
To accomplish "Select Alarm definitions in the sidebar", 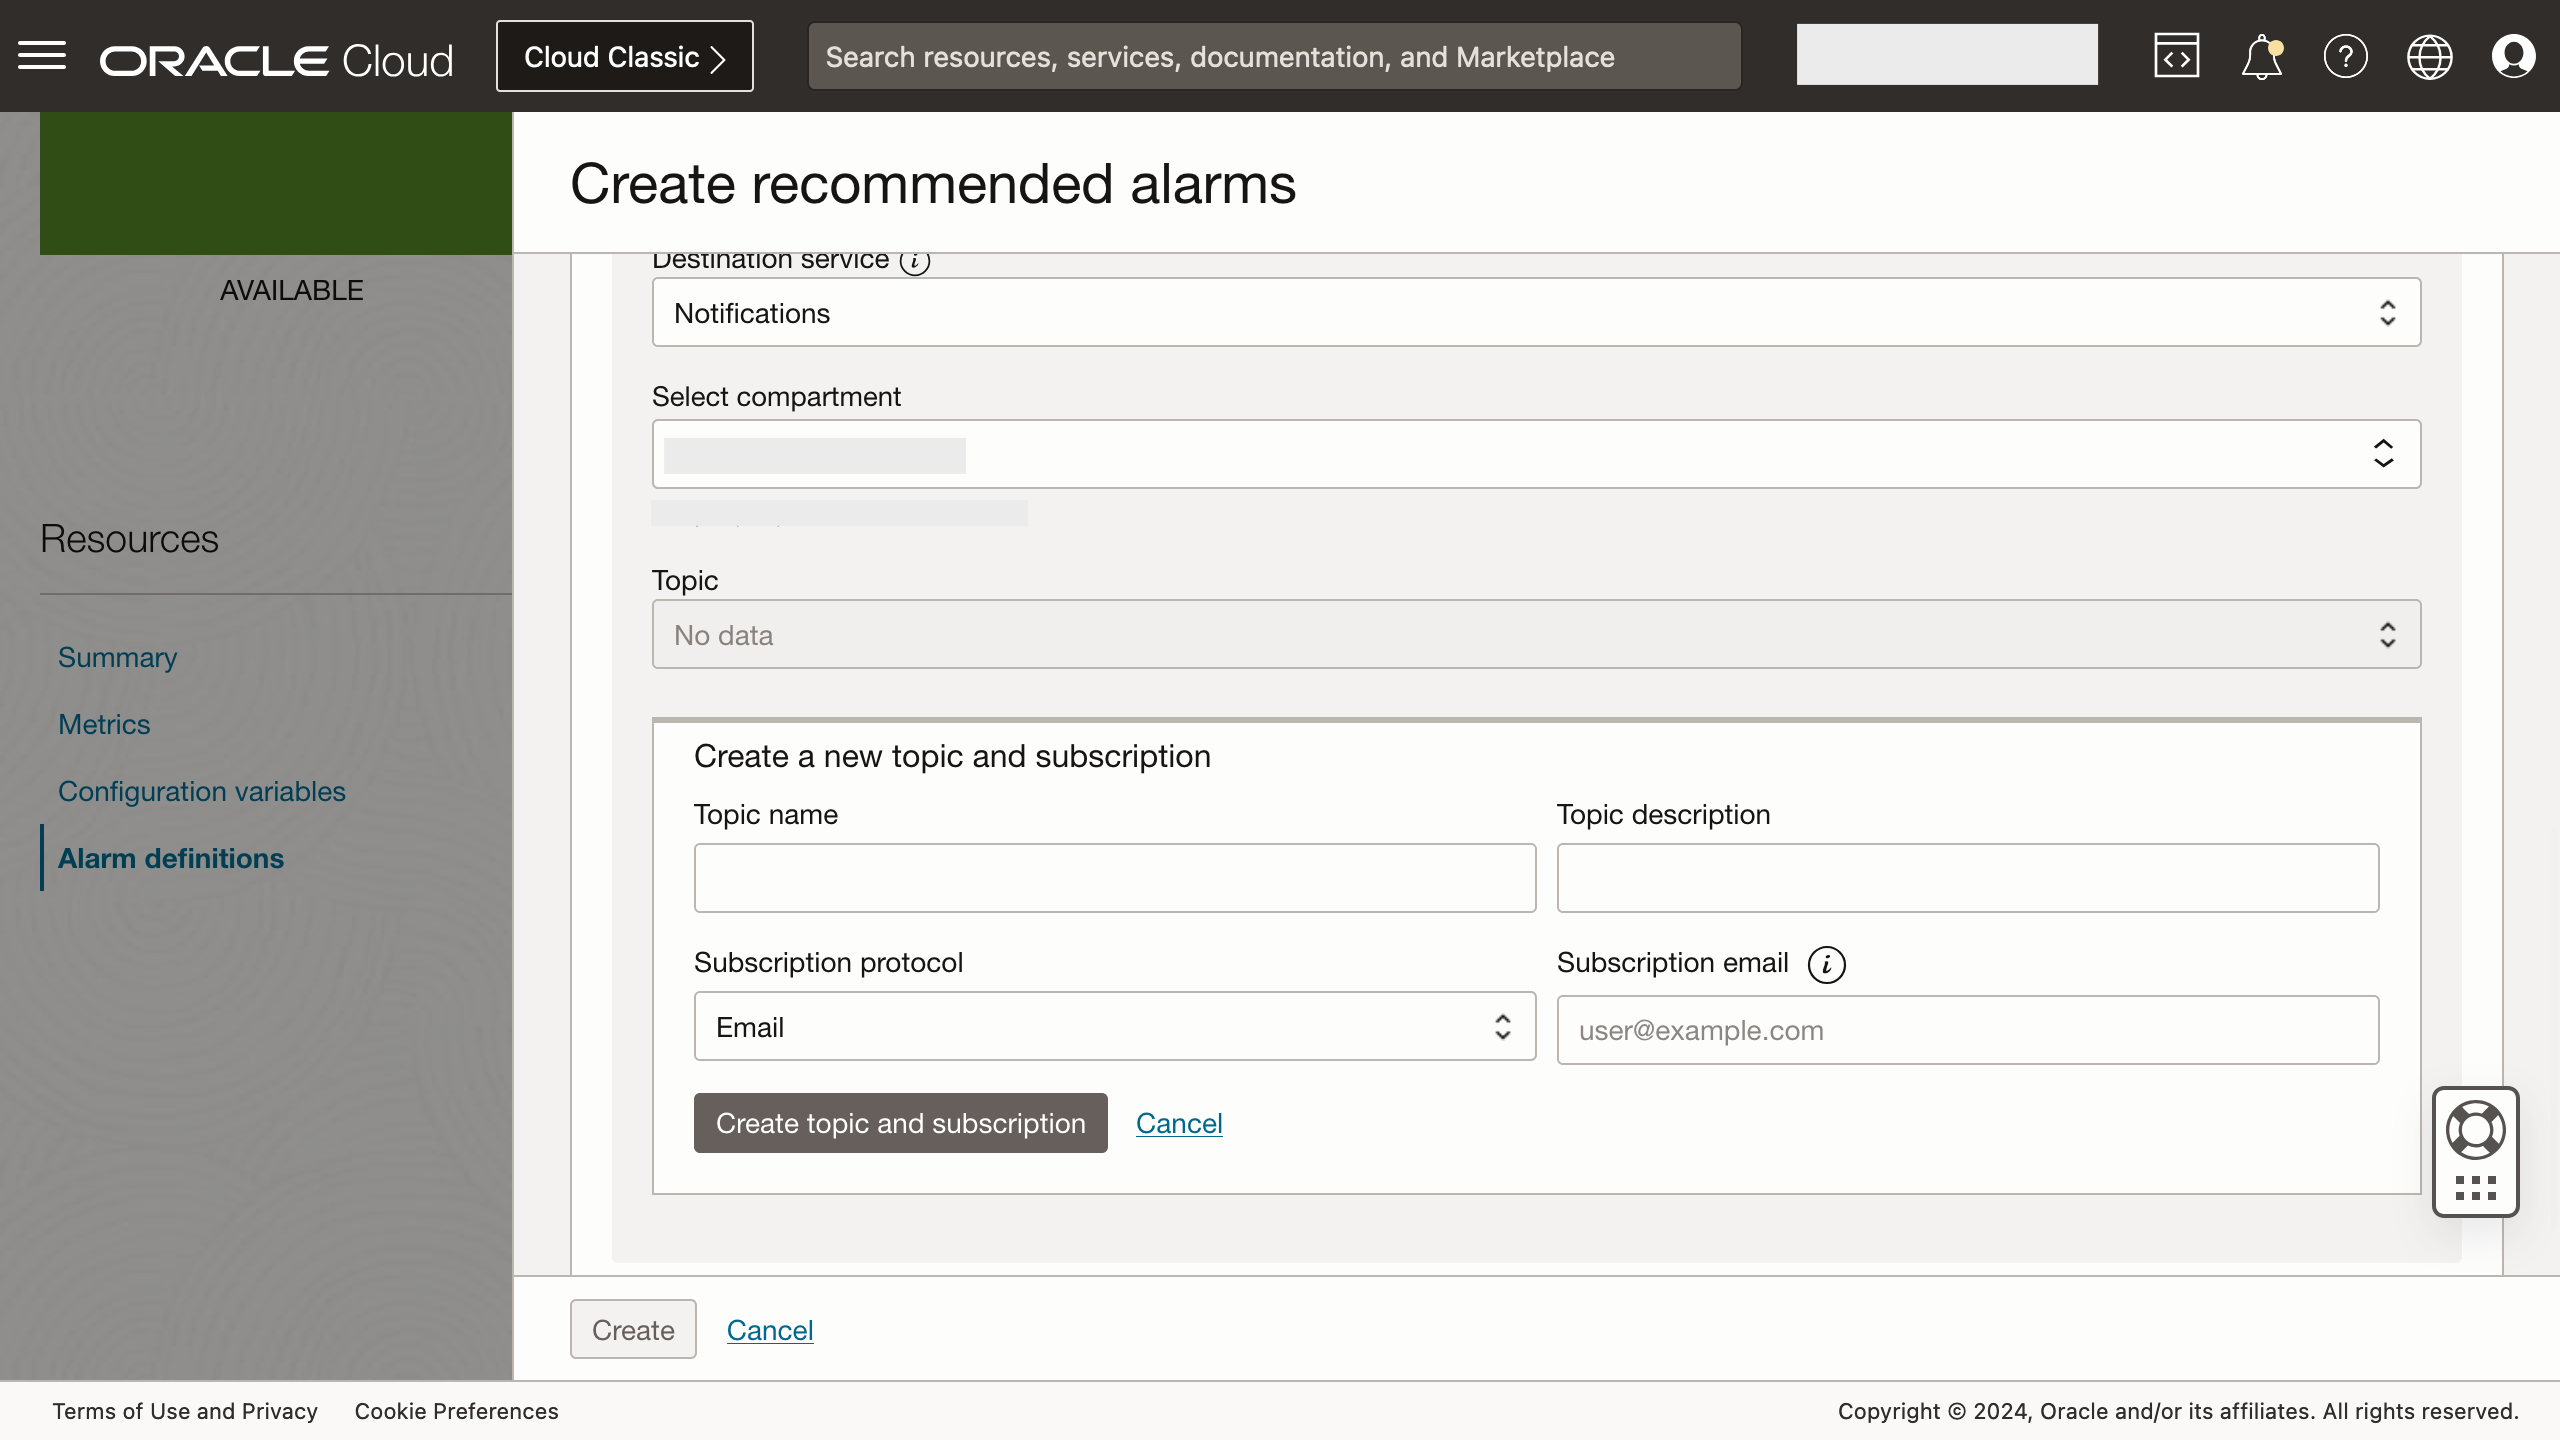I will tap(170, 858).
